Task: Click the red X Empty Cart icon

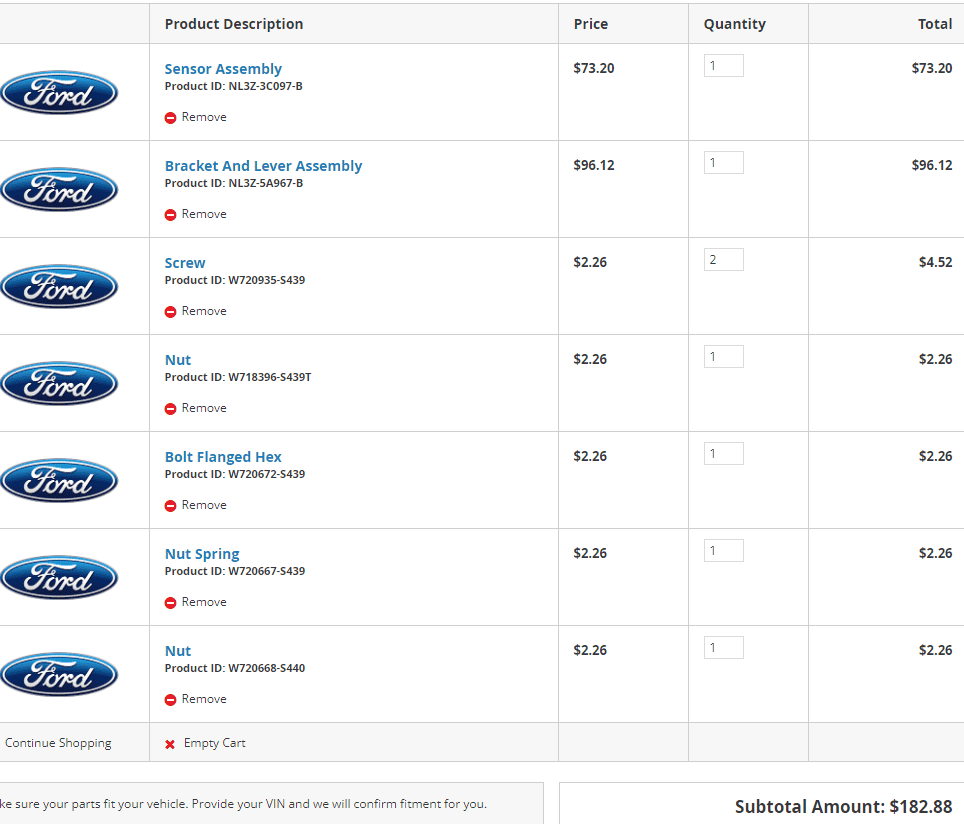Action: coord(170,744)
